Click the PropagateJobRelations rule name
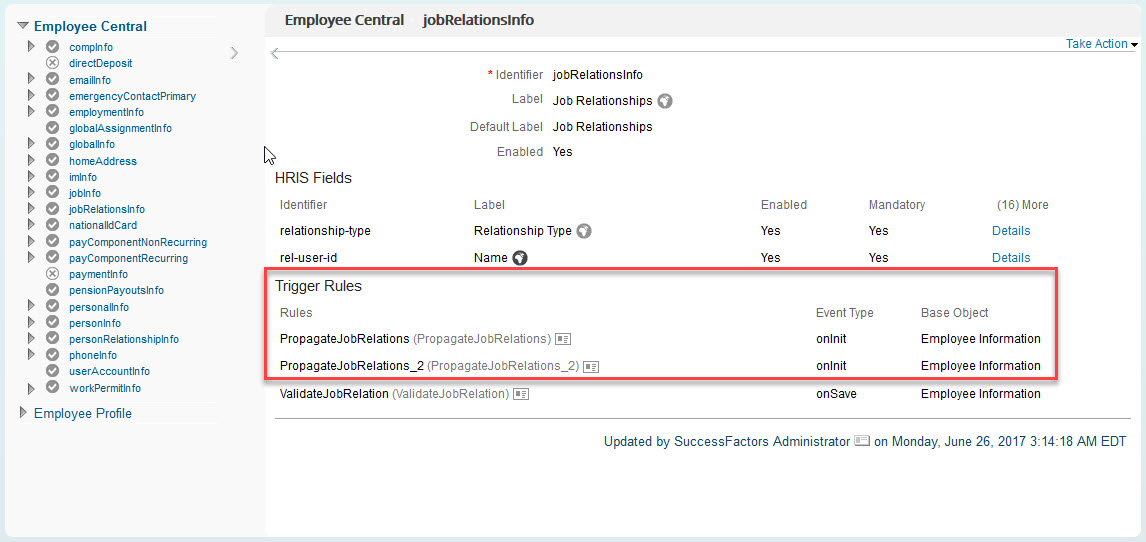 pyautogui.click(x=345, y=339)
